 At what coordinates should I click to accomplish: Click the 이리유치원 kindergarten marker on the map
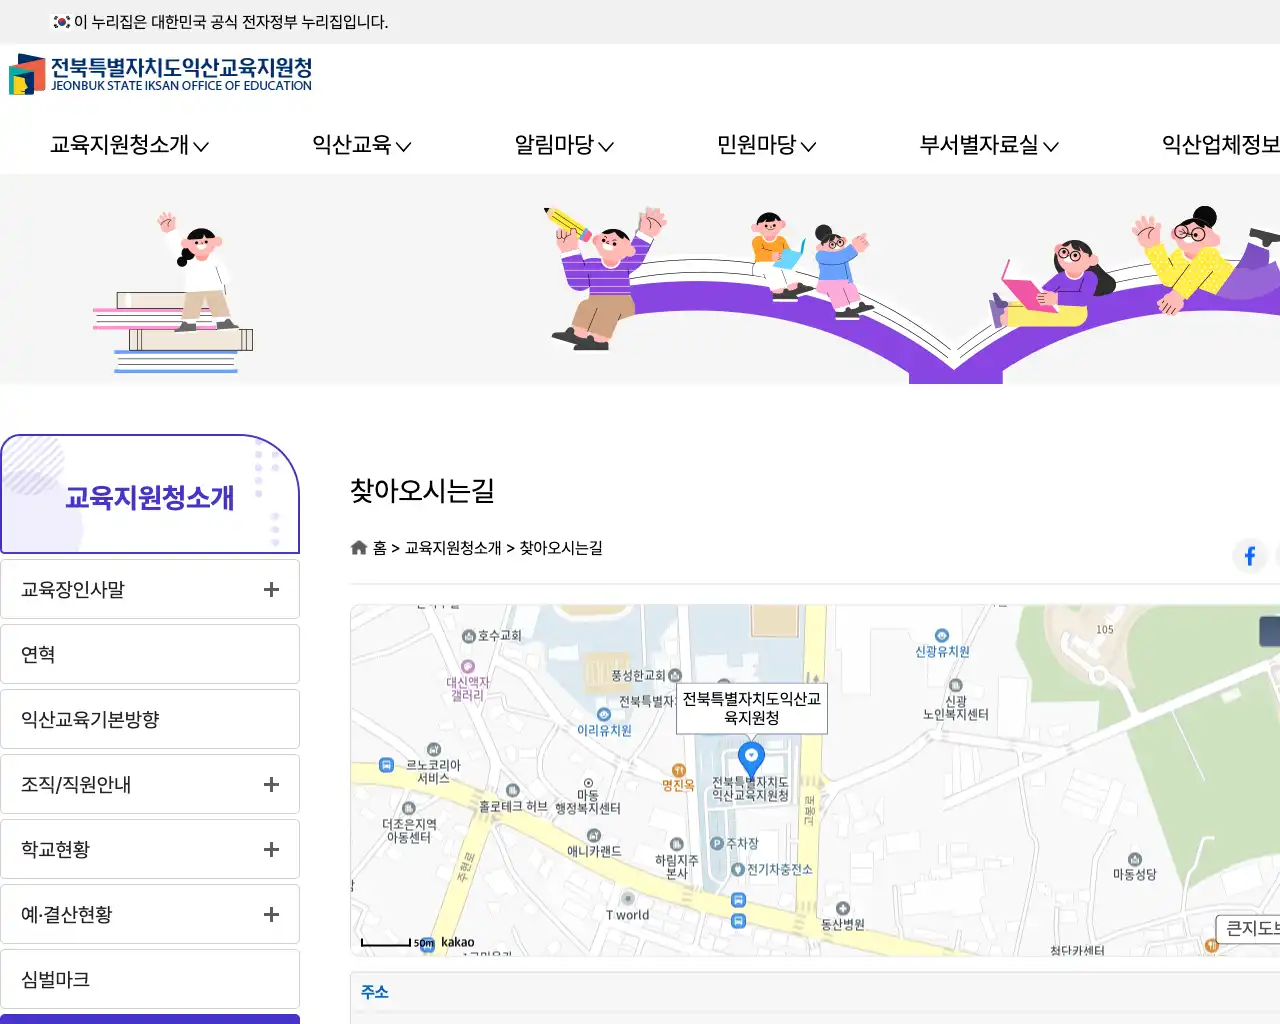pos(604,715)
